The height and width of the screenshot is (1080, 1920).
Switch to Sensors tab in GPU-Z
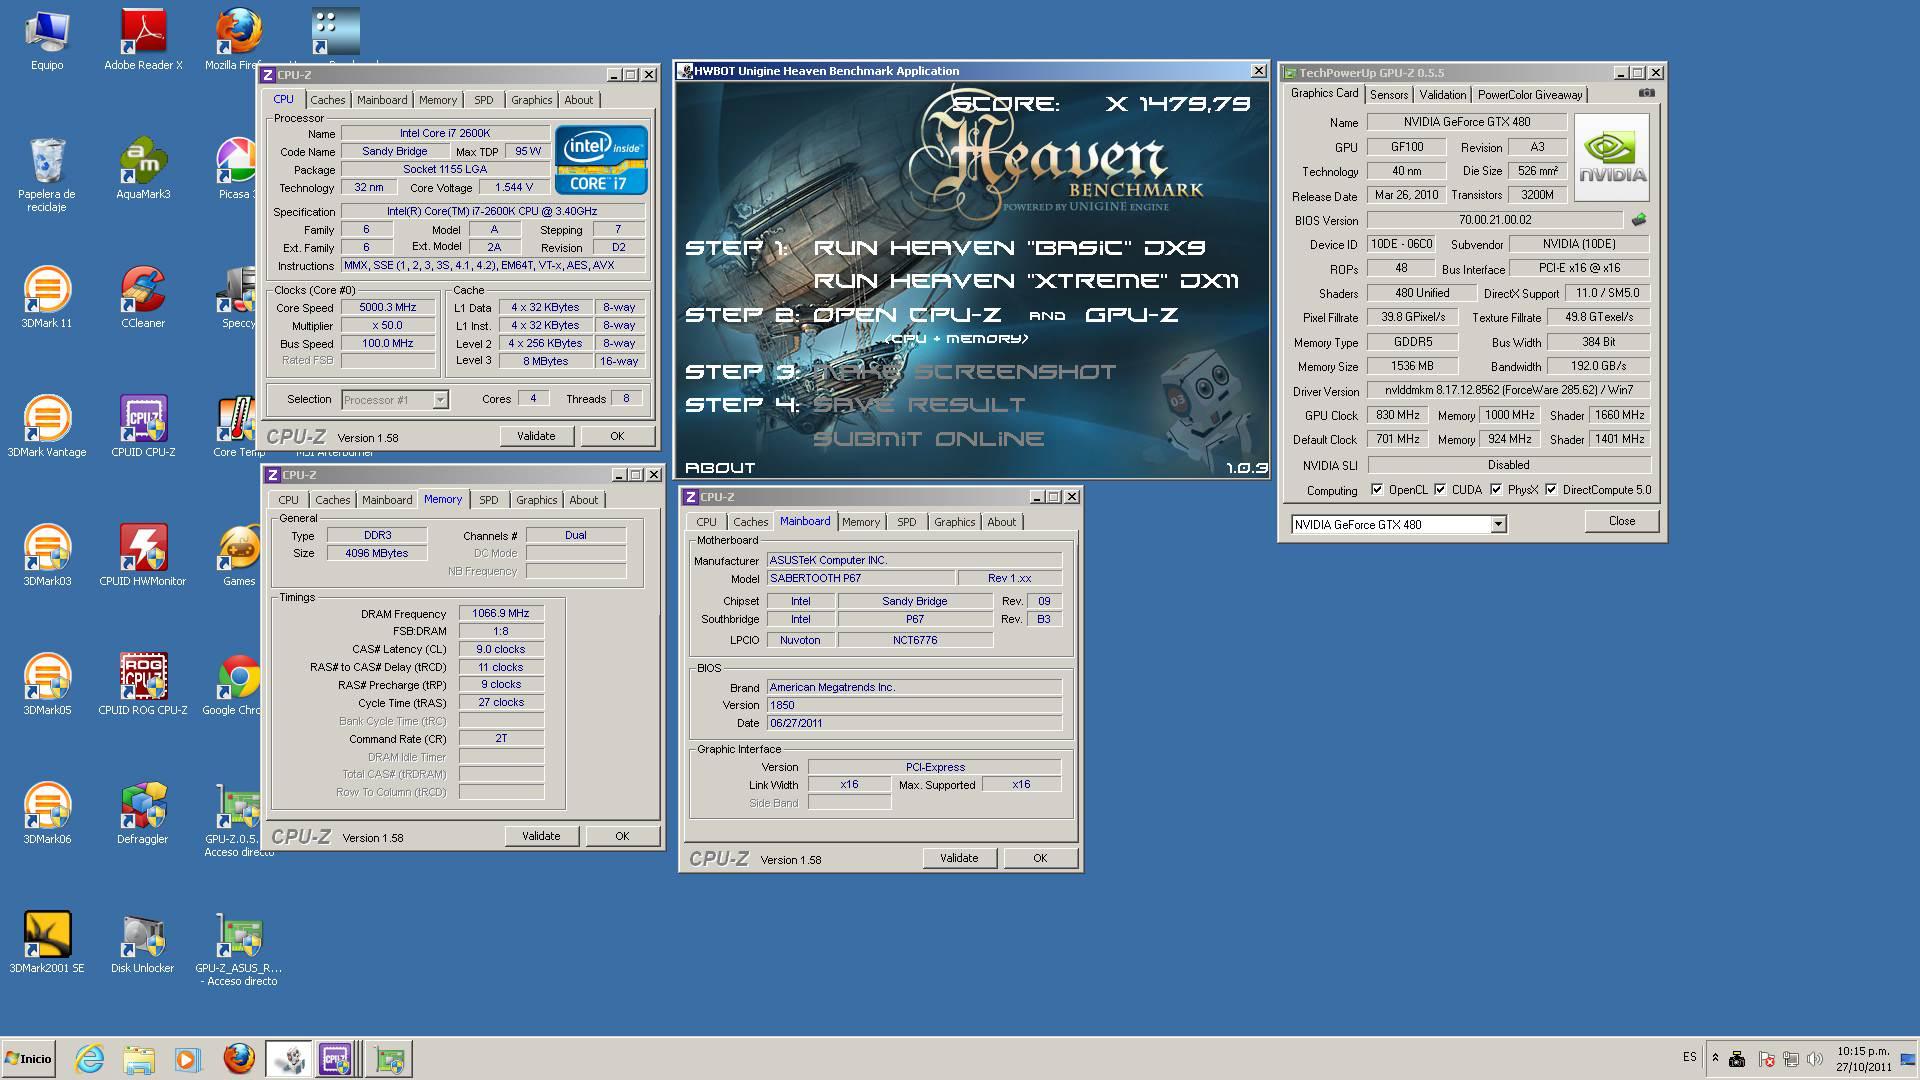(x=1388, y=95)
